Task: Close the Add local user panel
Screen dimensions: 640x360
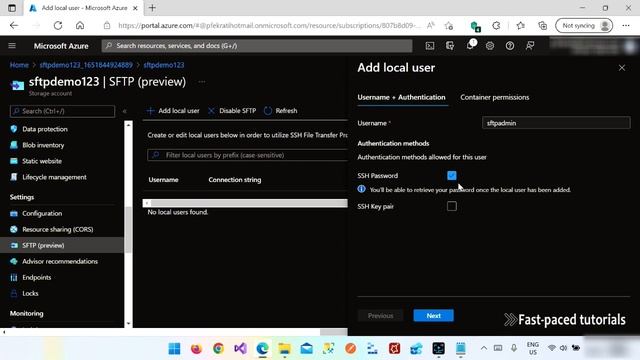Action: pyautogui.click(x=622, y=68)
